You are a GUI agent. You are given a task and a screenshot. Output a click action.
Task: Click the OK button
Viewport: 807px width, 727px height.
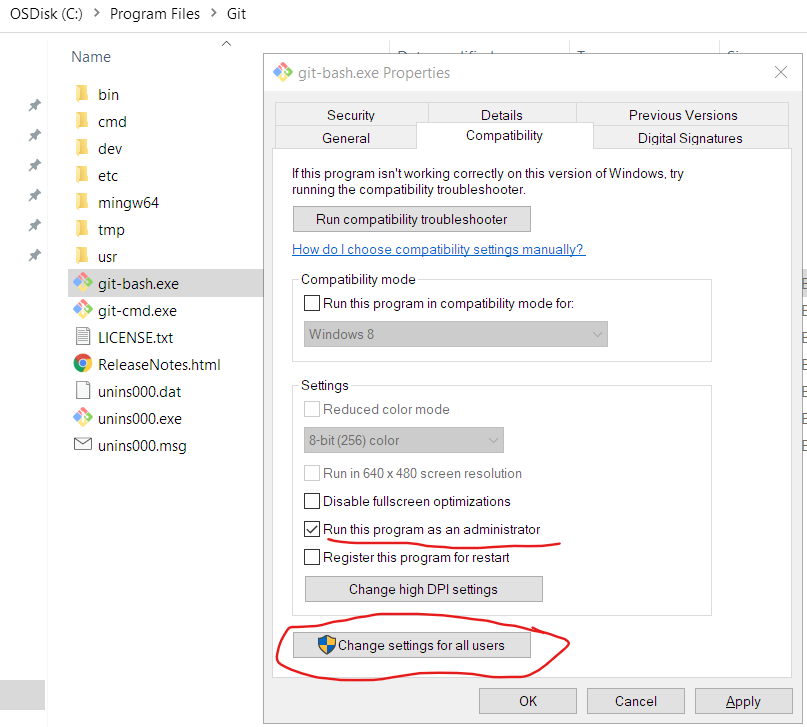click(x=528, y=701)
